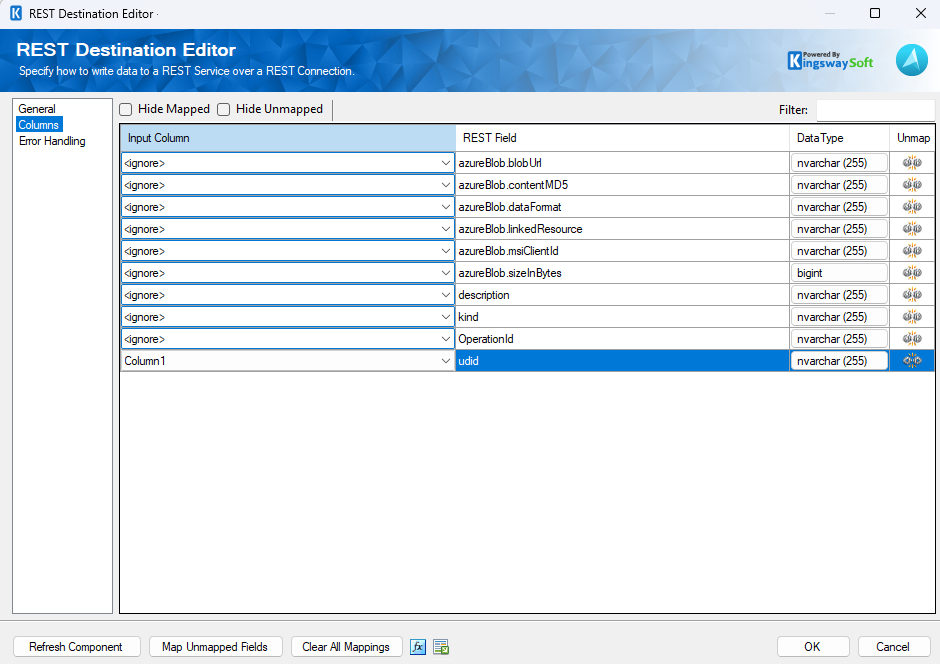Select the azureBlob.dataFormat REST field cell
940x664 pixels.
pyautogui.click(x=622, y=207)
